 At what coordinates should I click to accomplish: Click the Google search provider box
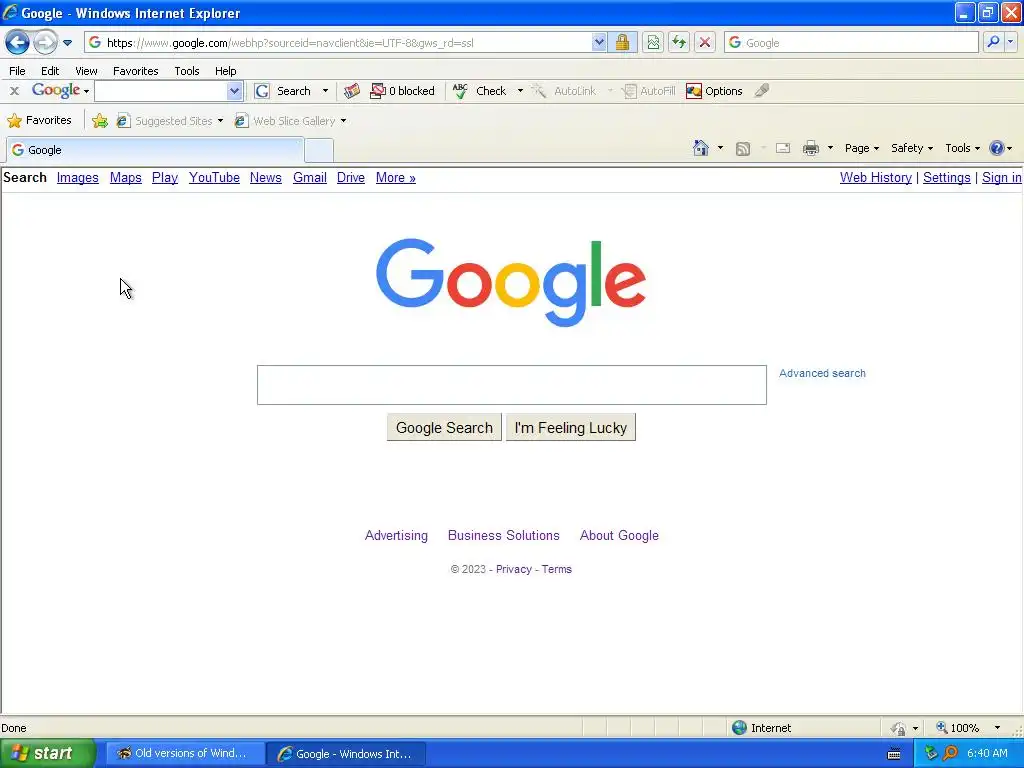[851, 43]
